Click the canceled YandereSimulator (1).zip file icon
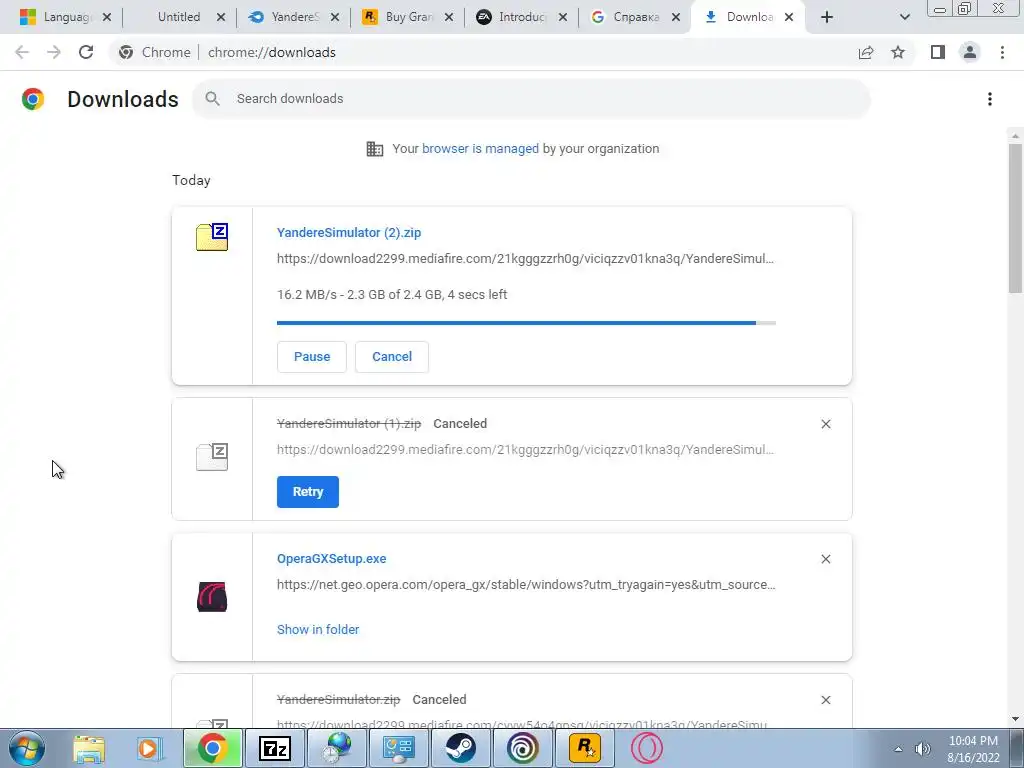Image resolution: width=1024 pixels, height=768 pixels. tap(212, 456)
